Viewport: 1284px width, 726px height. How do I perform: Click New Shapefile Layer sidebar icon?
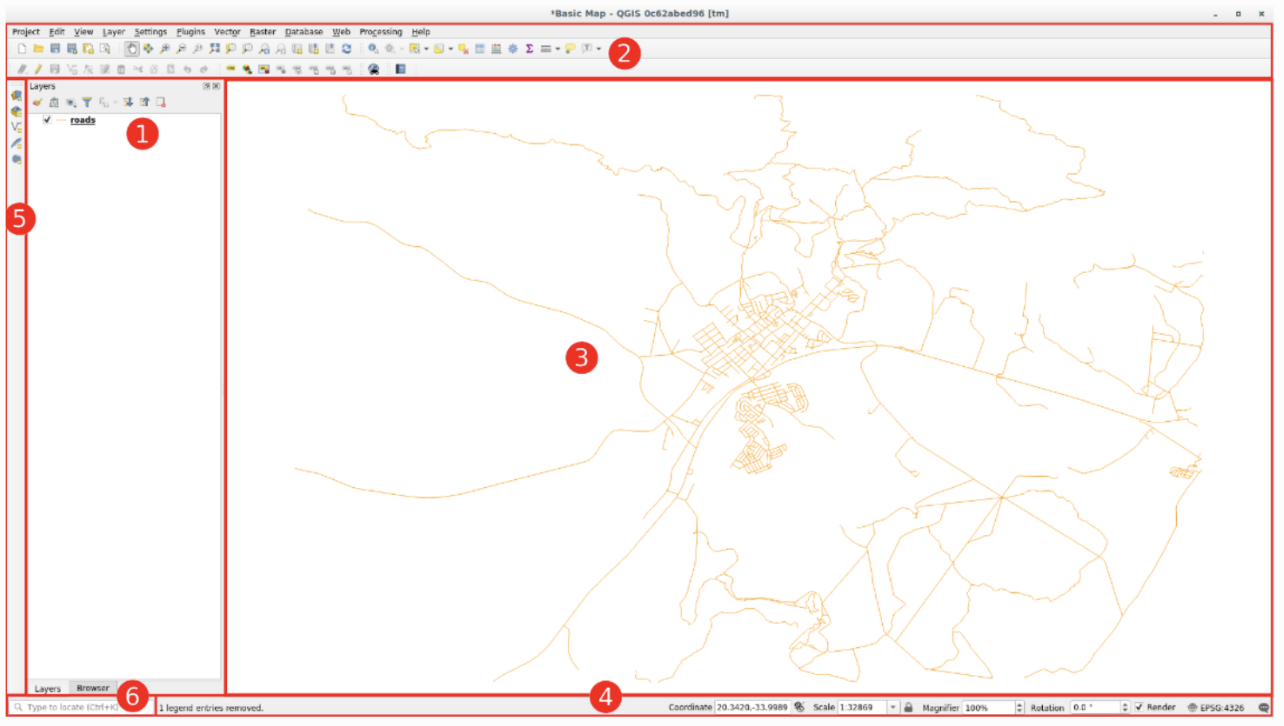[16, 127]
